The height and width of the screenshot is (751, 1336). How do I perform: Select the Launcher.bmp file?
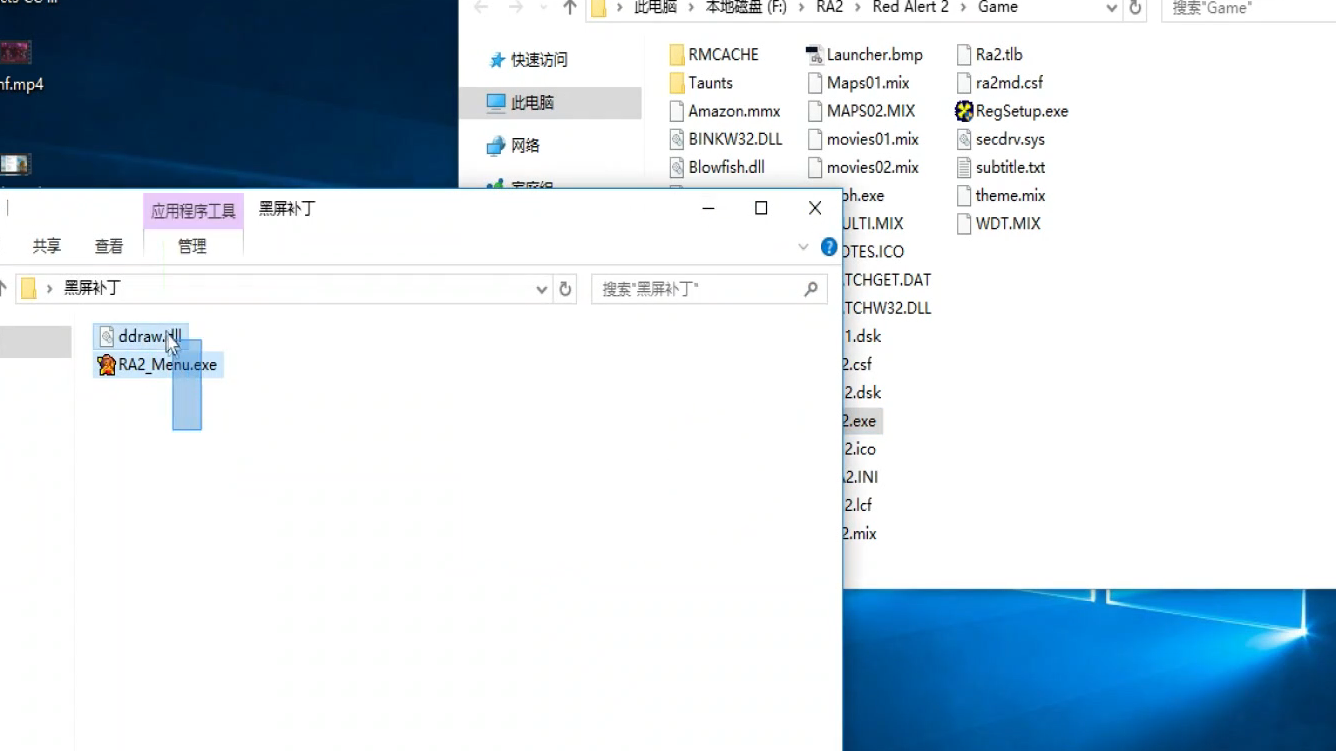[864, 55]
